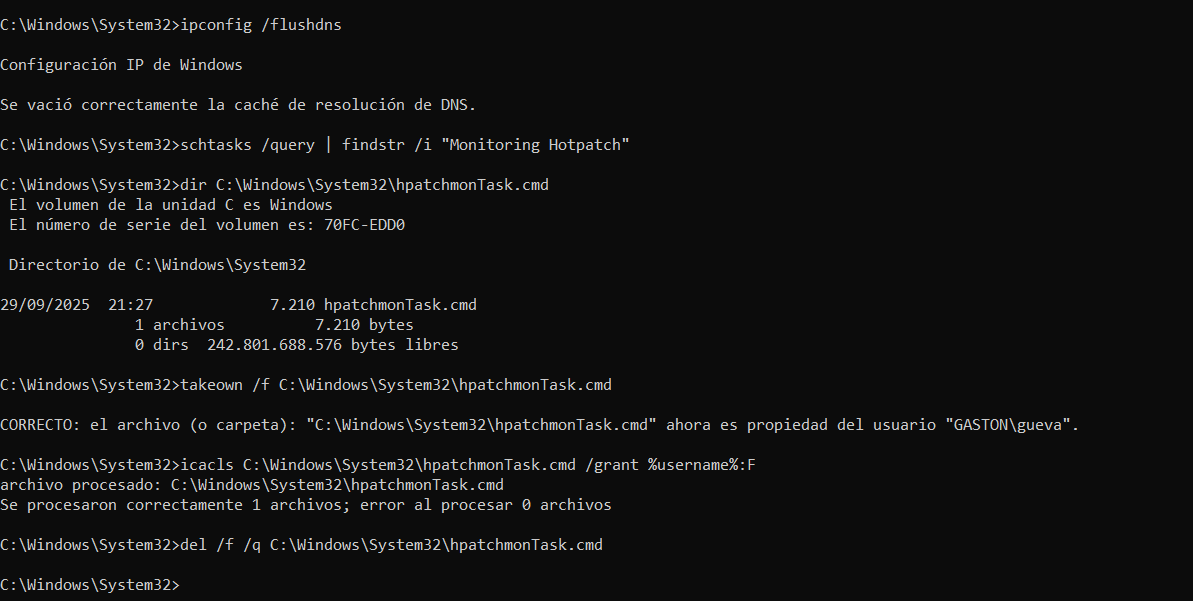Click the final empty command prompt
Image resolution: width=1193 pixels, height=601 pixels.
(90, 585)
